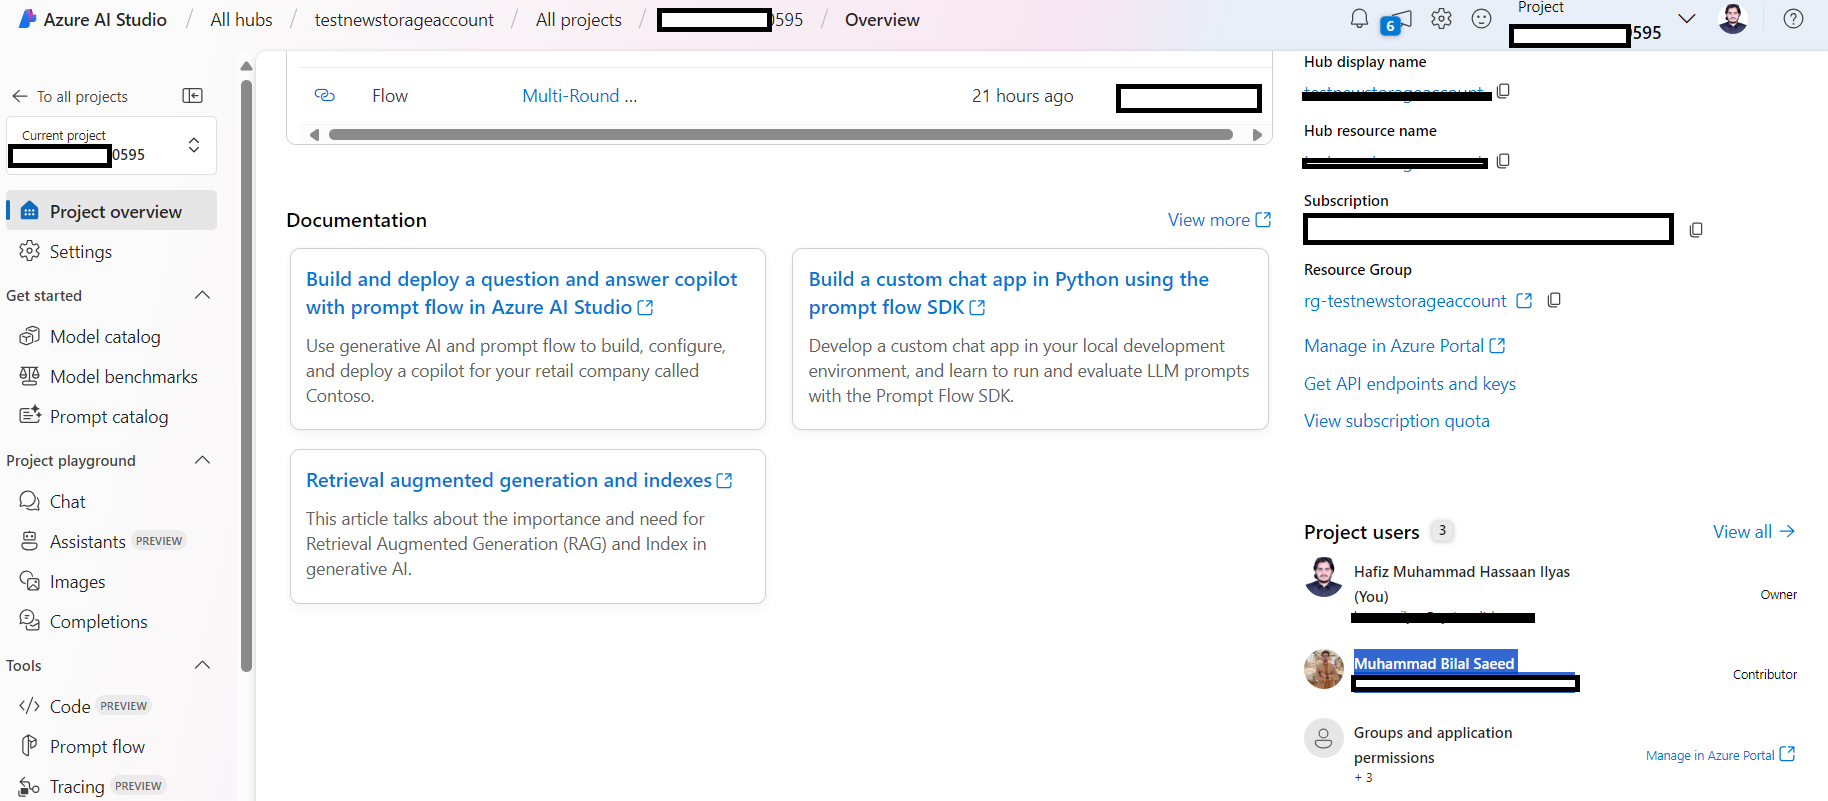The height and width of the screenshot is (801, 1828).
Task: Click the Completions icon
Action: [30, 621]
